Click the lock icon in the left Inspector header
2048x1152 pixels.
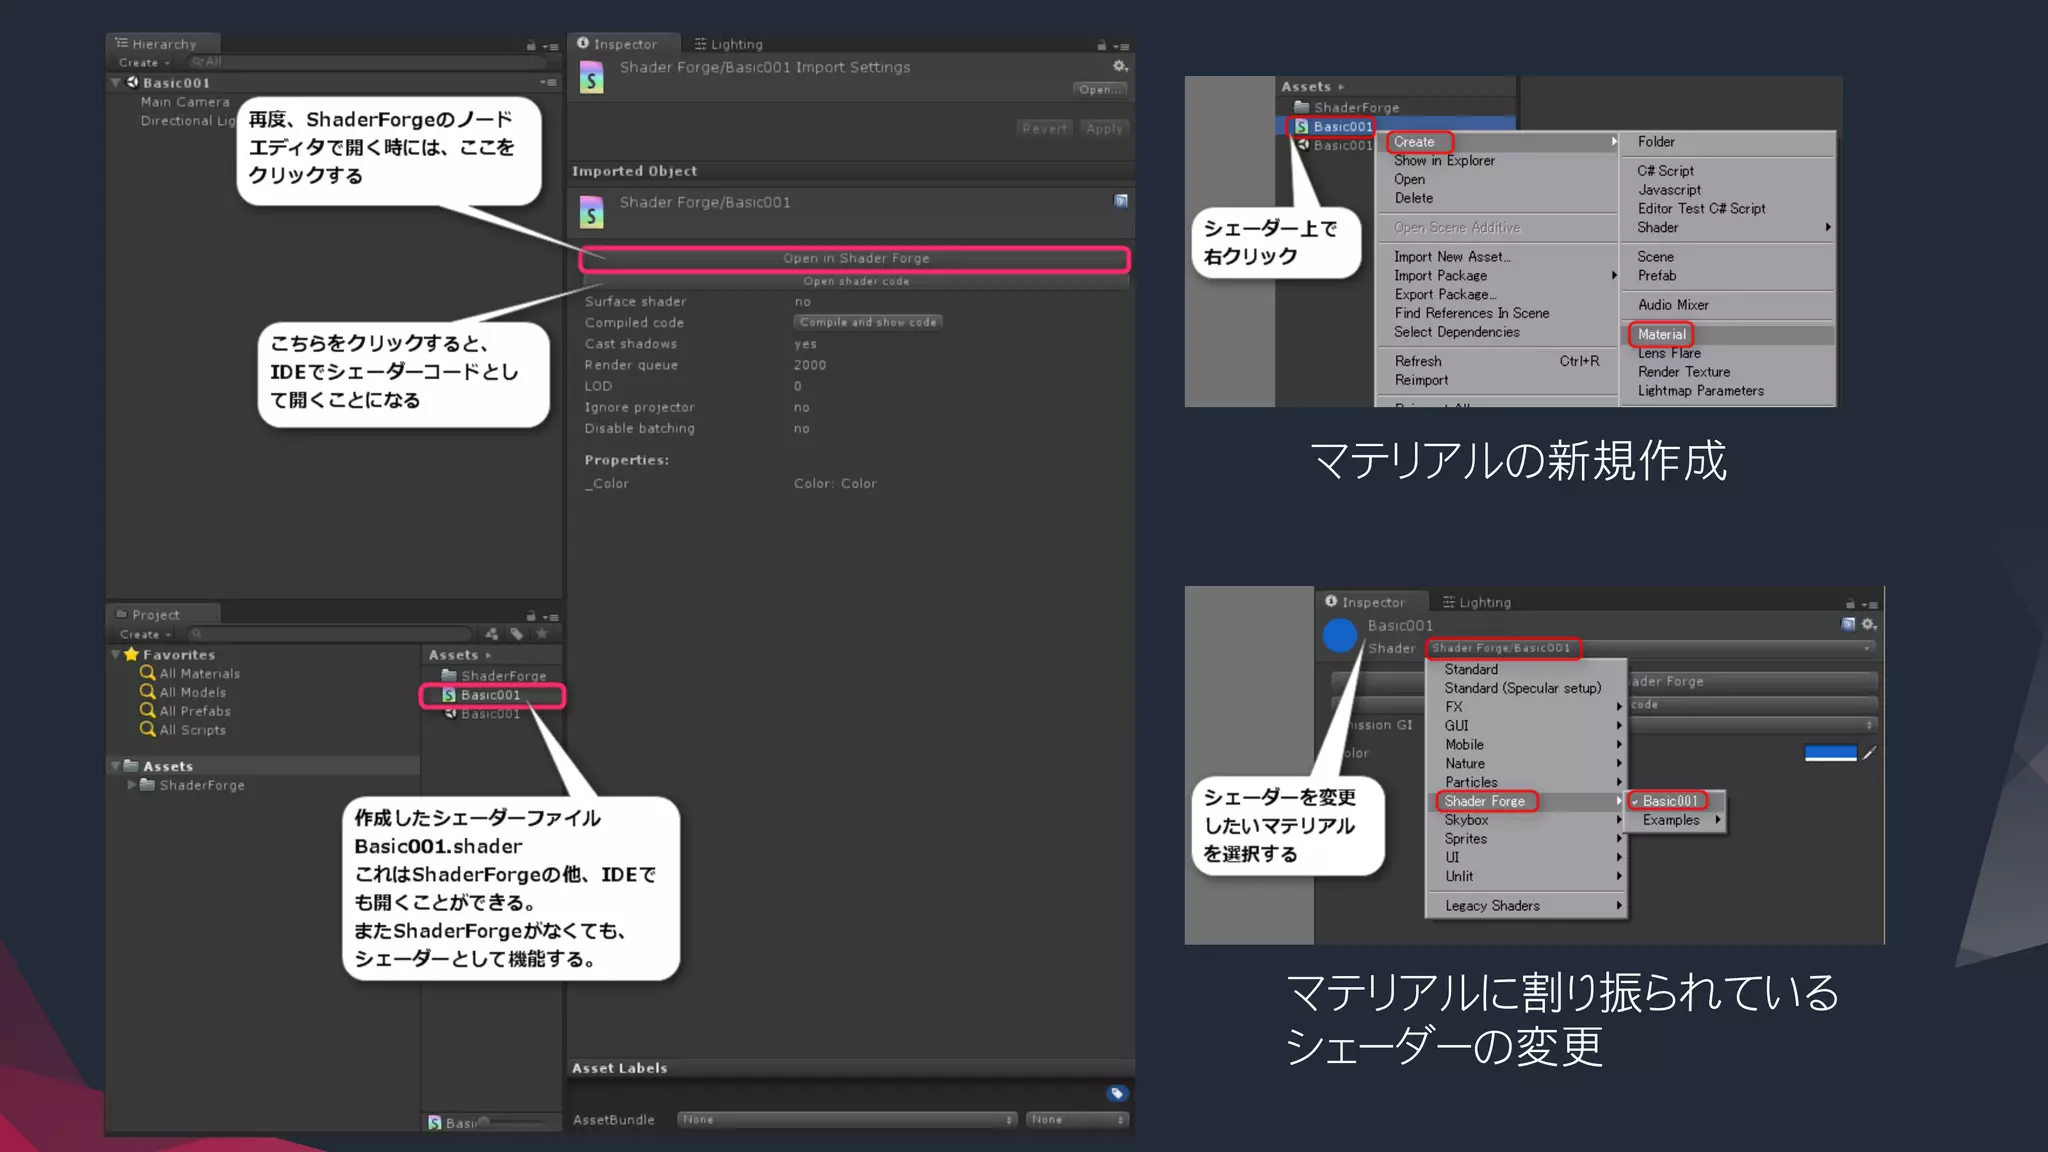click(x=1102, y=45)
